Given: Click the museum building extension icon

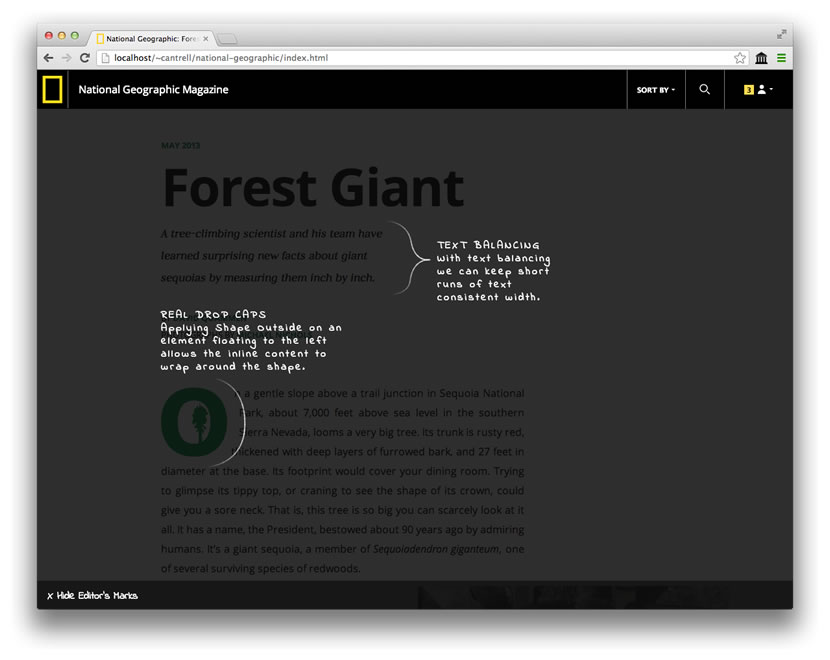Looking at the screenshot, I should [x=761, y=58].
